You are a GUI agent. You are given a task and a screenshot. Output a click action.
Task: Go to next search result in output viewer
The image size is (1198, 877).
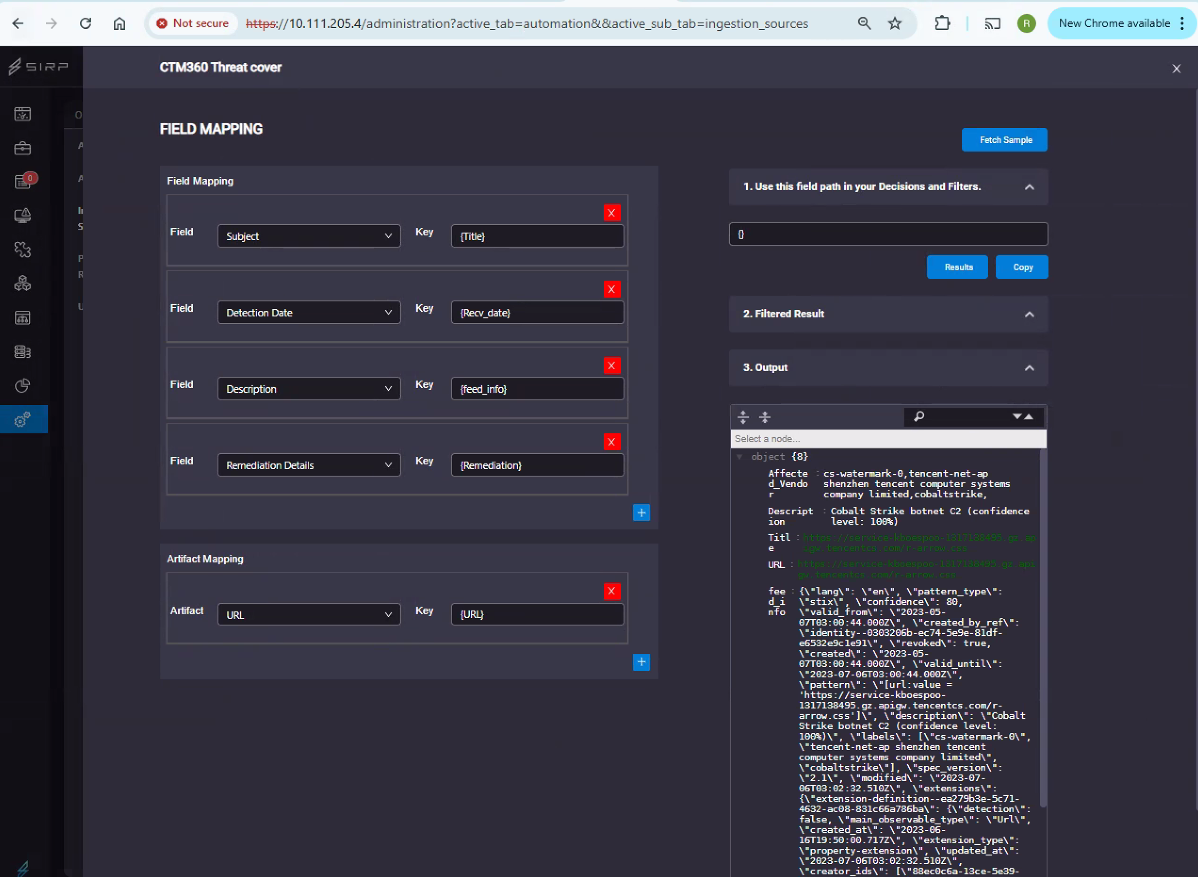tap(1017, 416)
